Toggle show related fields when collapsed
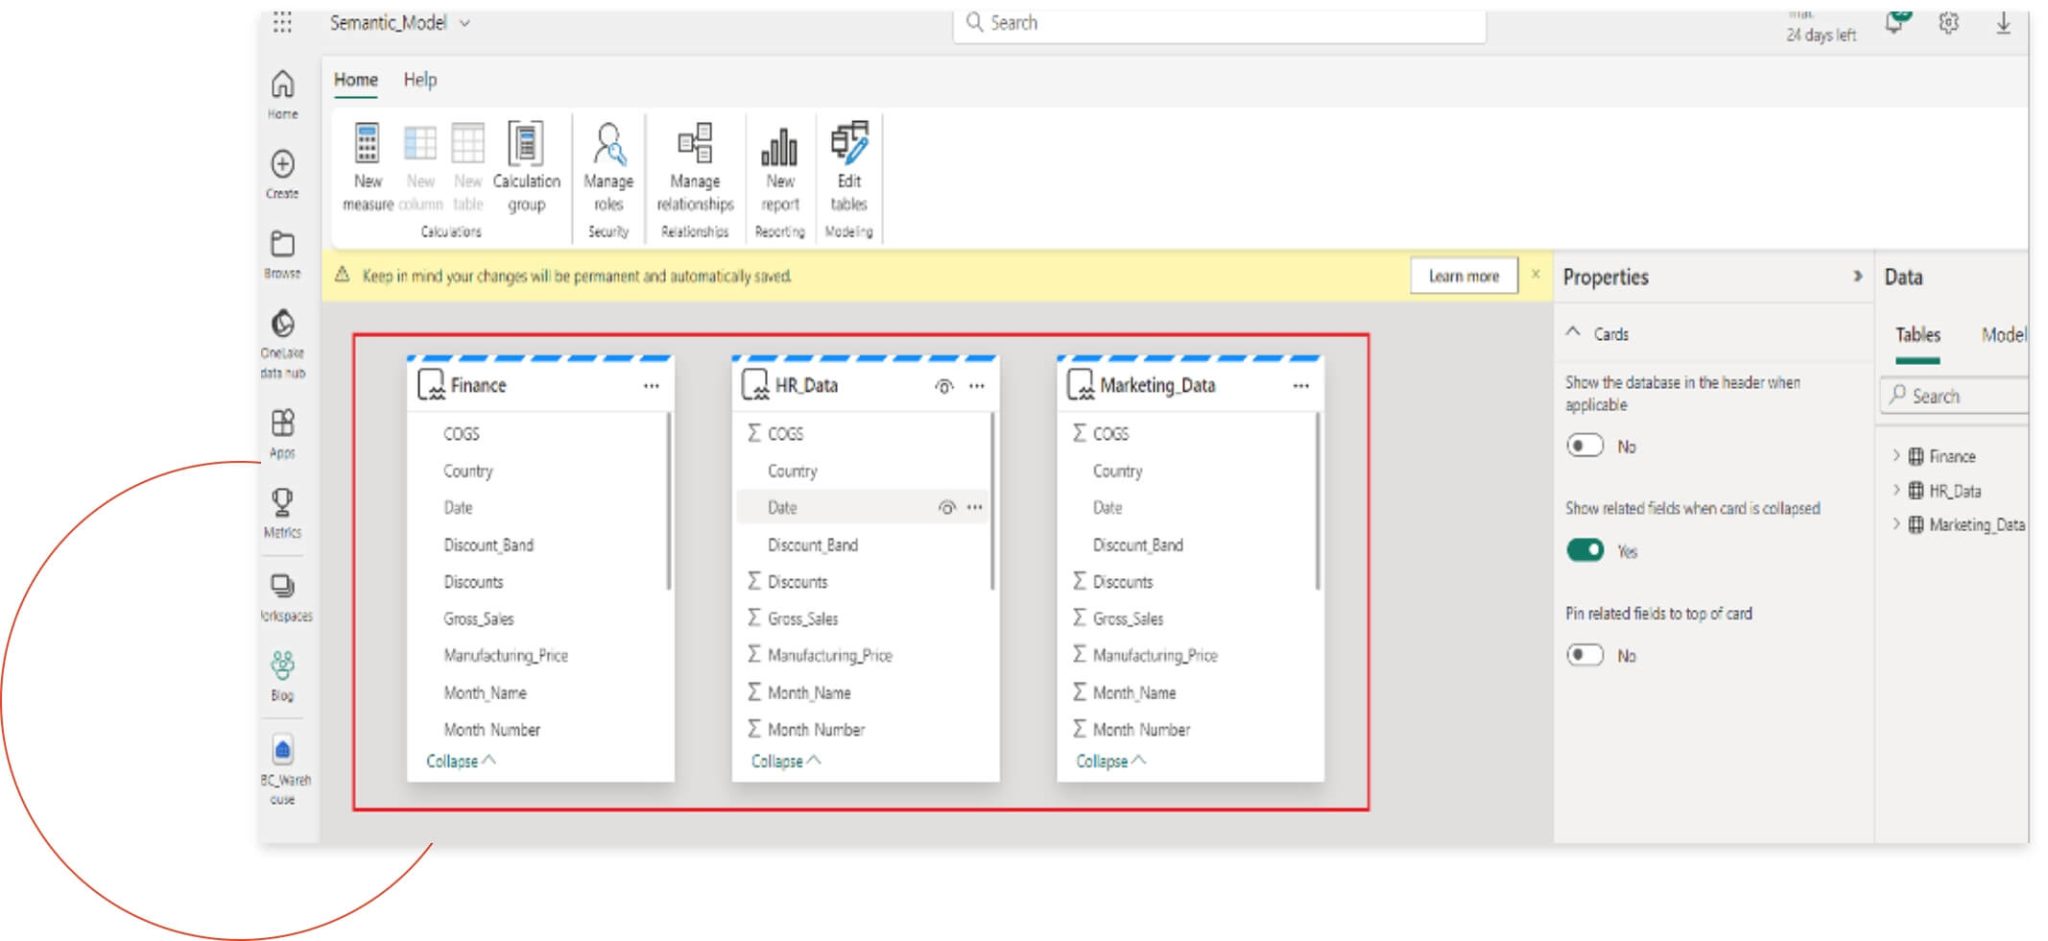 1585,550
